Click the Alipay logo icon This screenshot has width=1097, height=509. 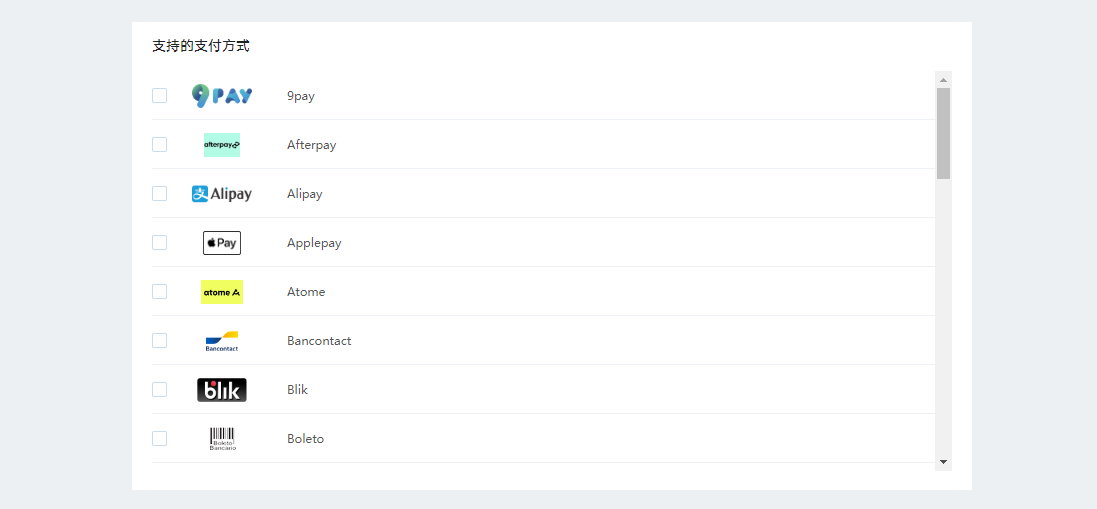[222, 194]
